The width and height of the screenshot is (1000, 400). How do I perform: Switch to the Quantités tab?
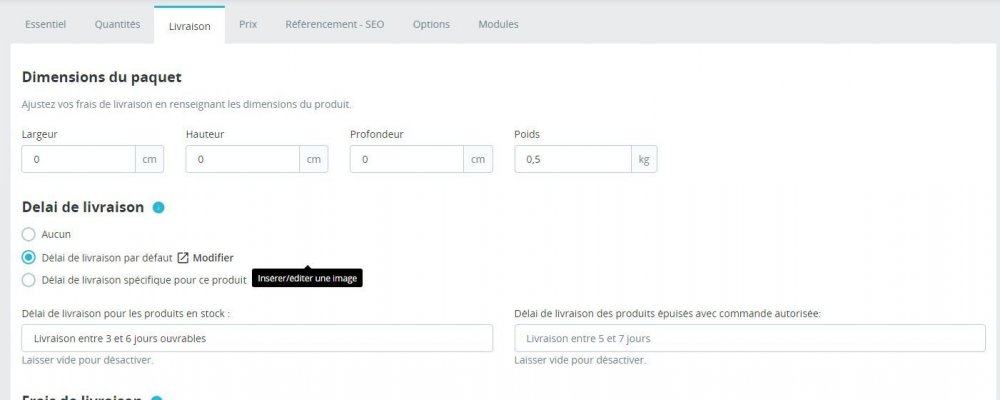coord(117,25)
